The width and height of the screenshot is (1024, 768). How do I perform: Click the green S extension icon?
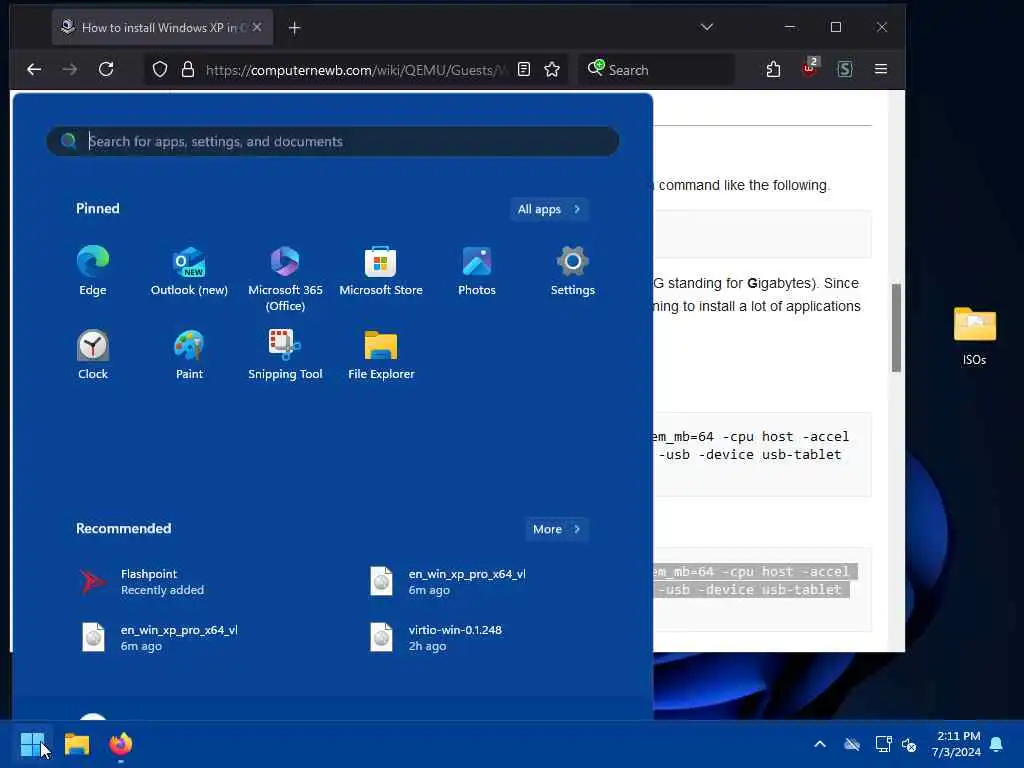tap(845, 69)
